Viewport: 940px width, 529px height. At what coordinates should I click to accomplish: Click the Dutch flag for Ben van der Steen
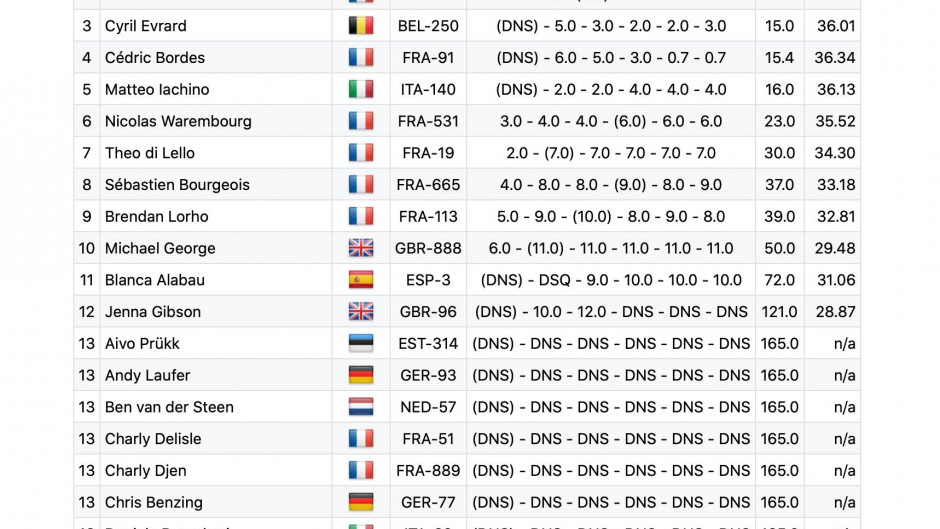click(361, 407)
